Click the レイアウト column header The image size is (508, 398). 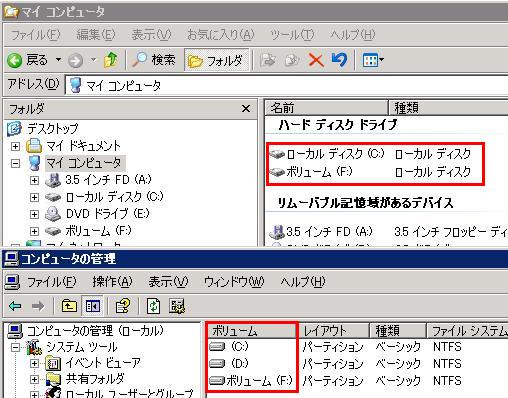pyautogui.click(x=333, y=331)
